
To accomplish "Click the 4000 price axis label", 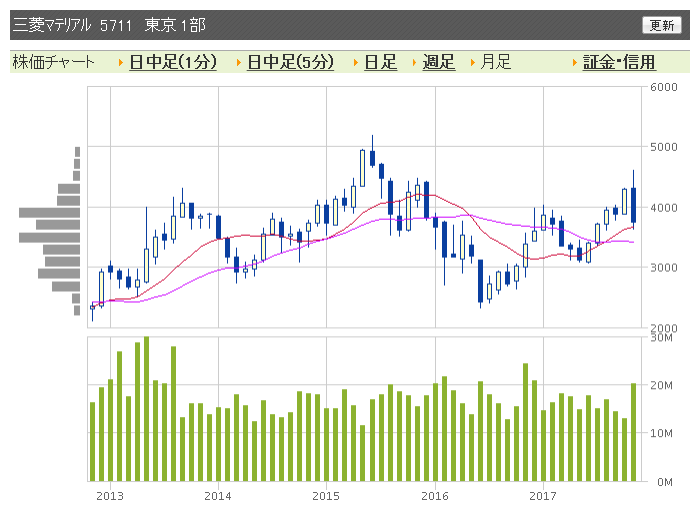I will coord(664,207).
